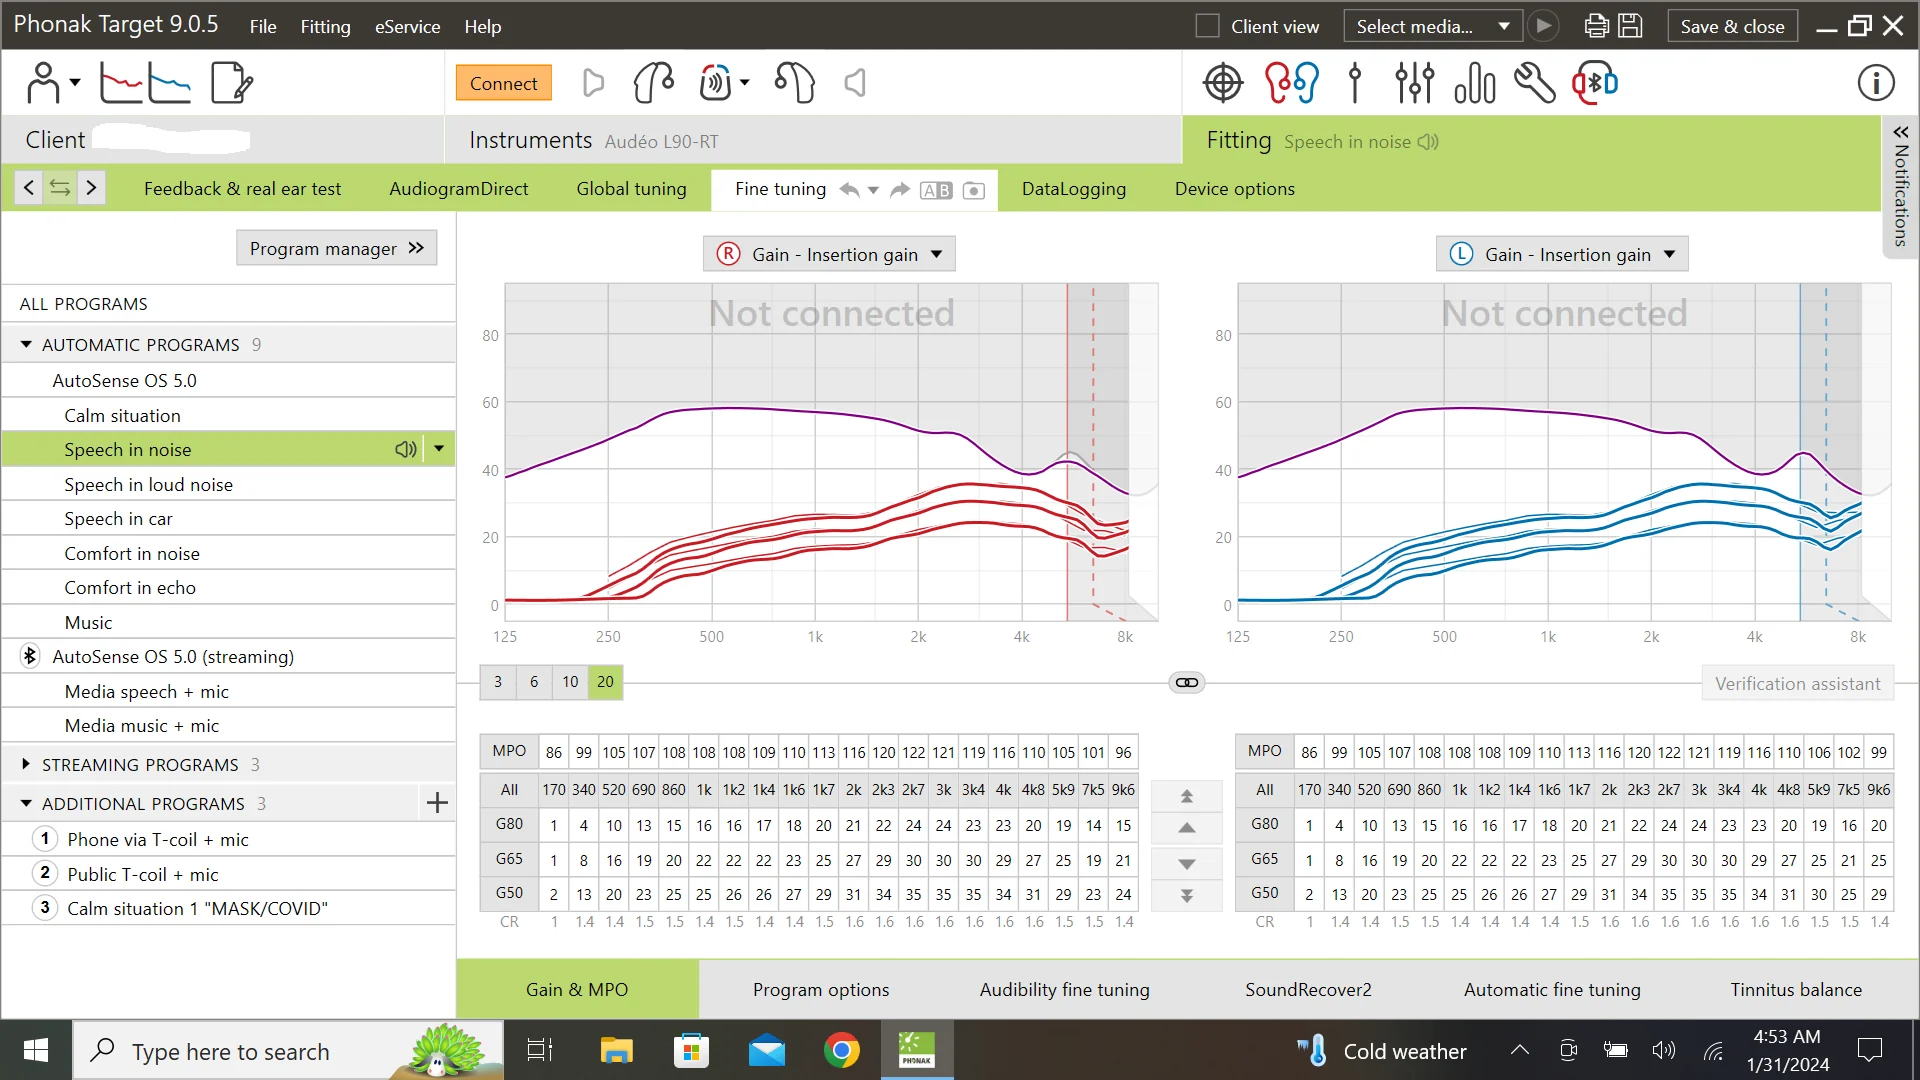Show the information icon
Image resolution: width=1920 pixels, height=1080 pixels.
click(x=1876, y=83)
